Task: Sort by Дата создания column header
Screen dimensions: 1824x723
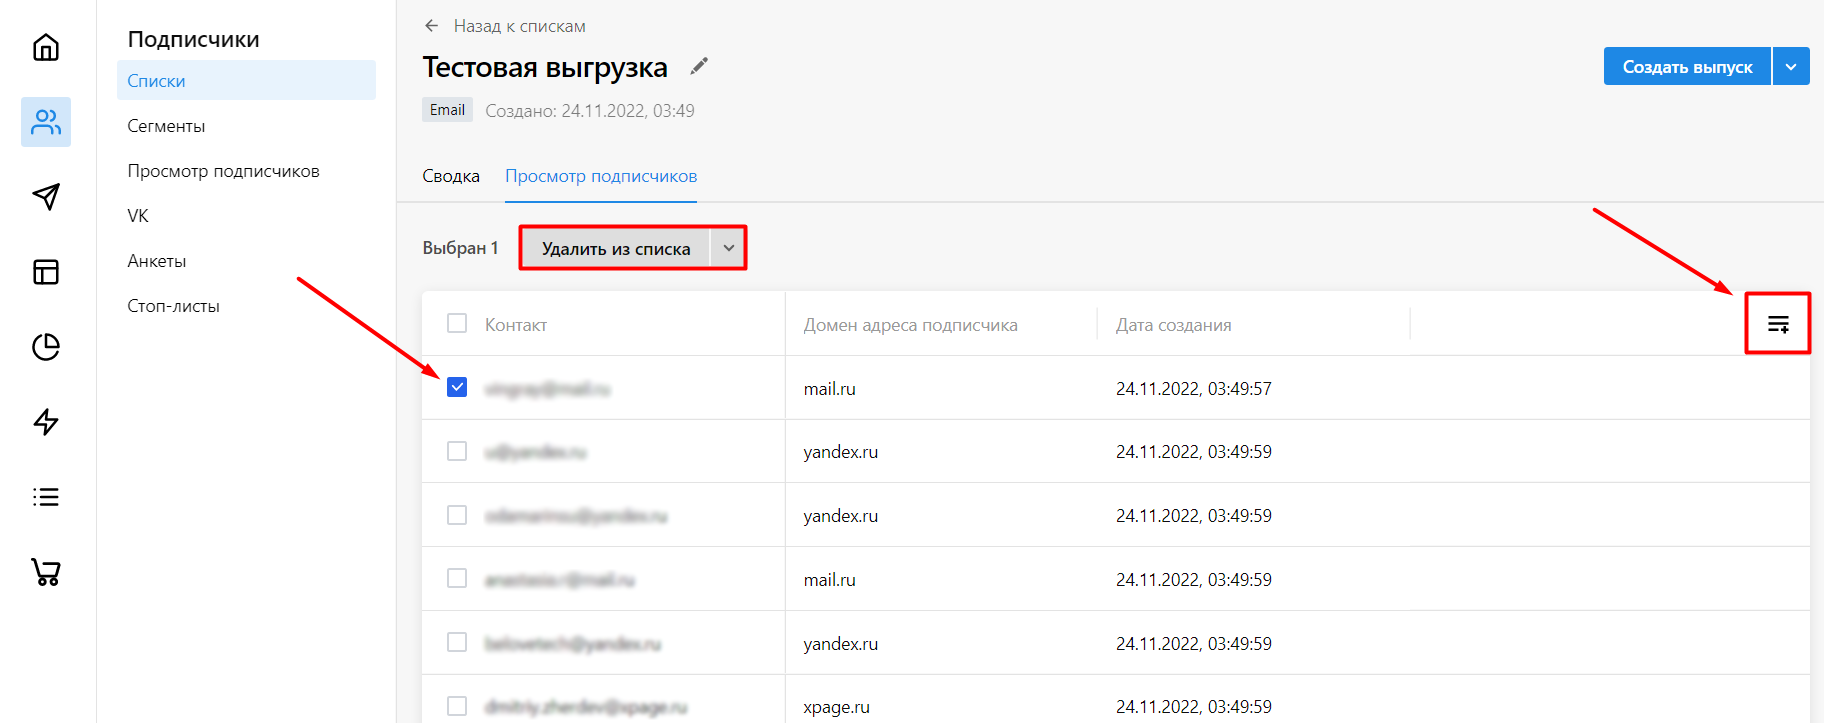Action: 1173,325
